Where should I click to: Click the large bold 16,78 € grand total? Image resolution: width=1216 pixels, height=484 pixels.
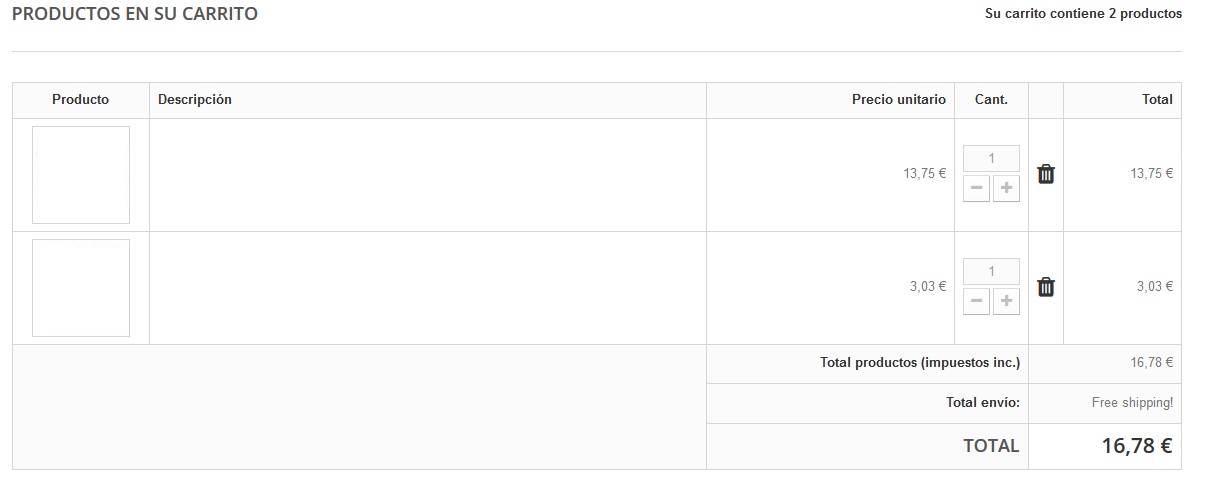(x=1137, y=446)
